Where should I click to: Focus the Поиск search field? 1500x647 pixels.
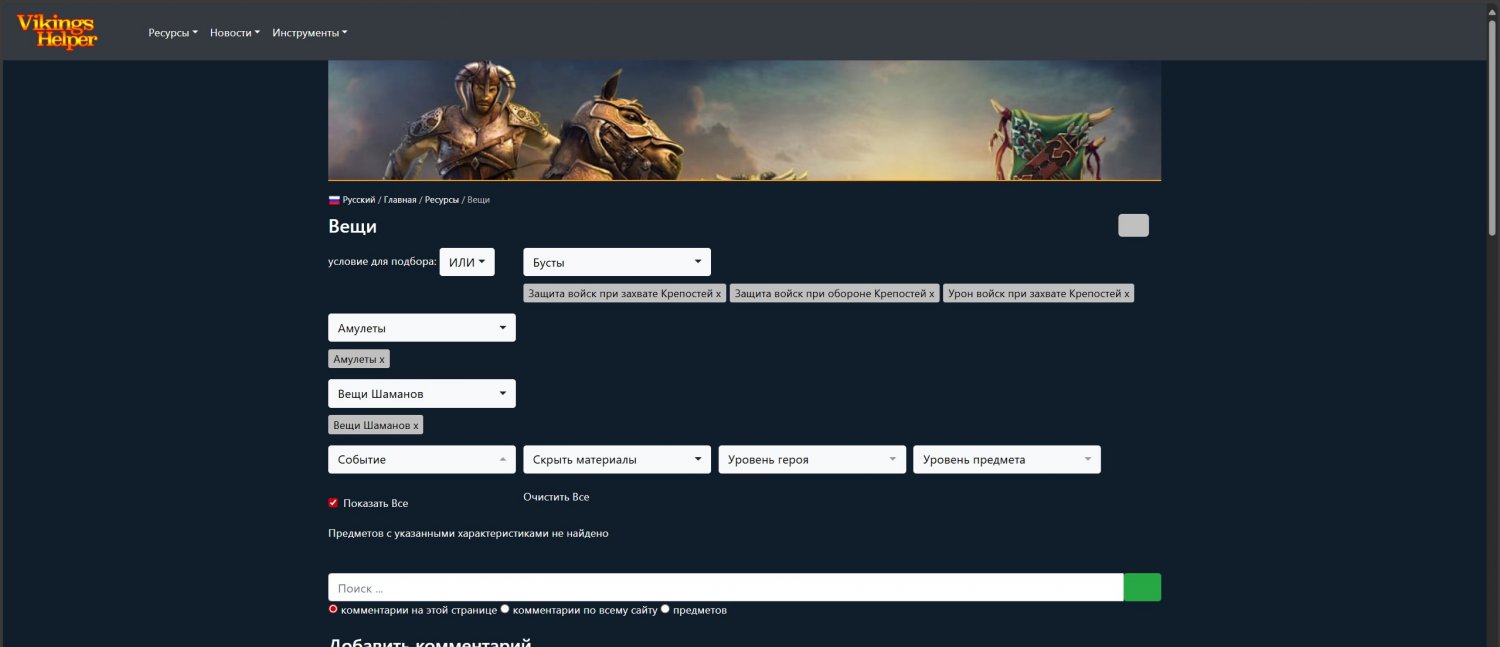click(726, 587)
